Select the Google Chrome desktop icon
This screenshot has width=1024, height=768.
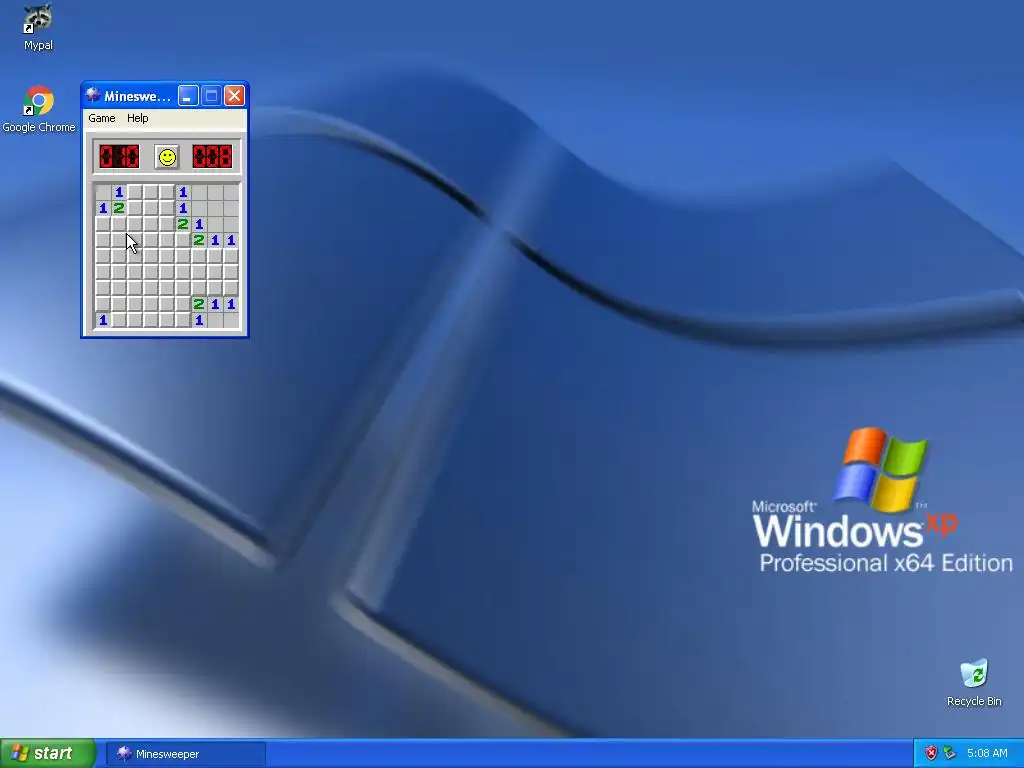click(39, 109)
